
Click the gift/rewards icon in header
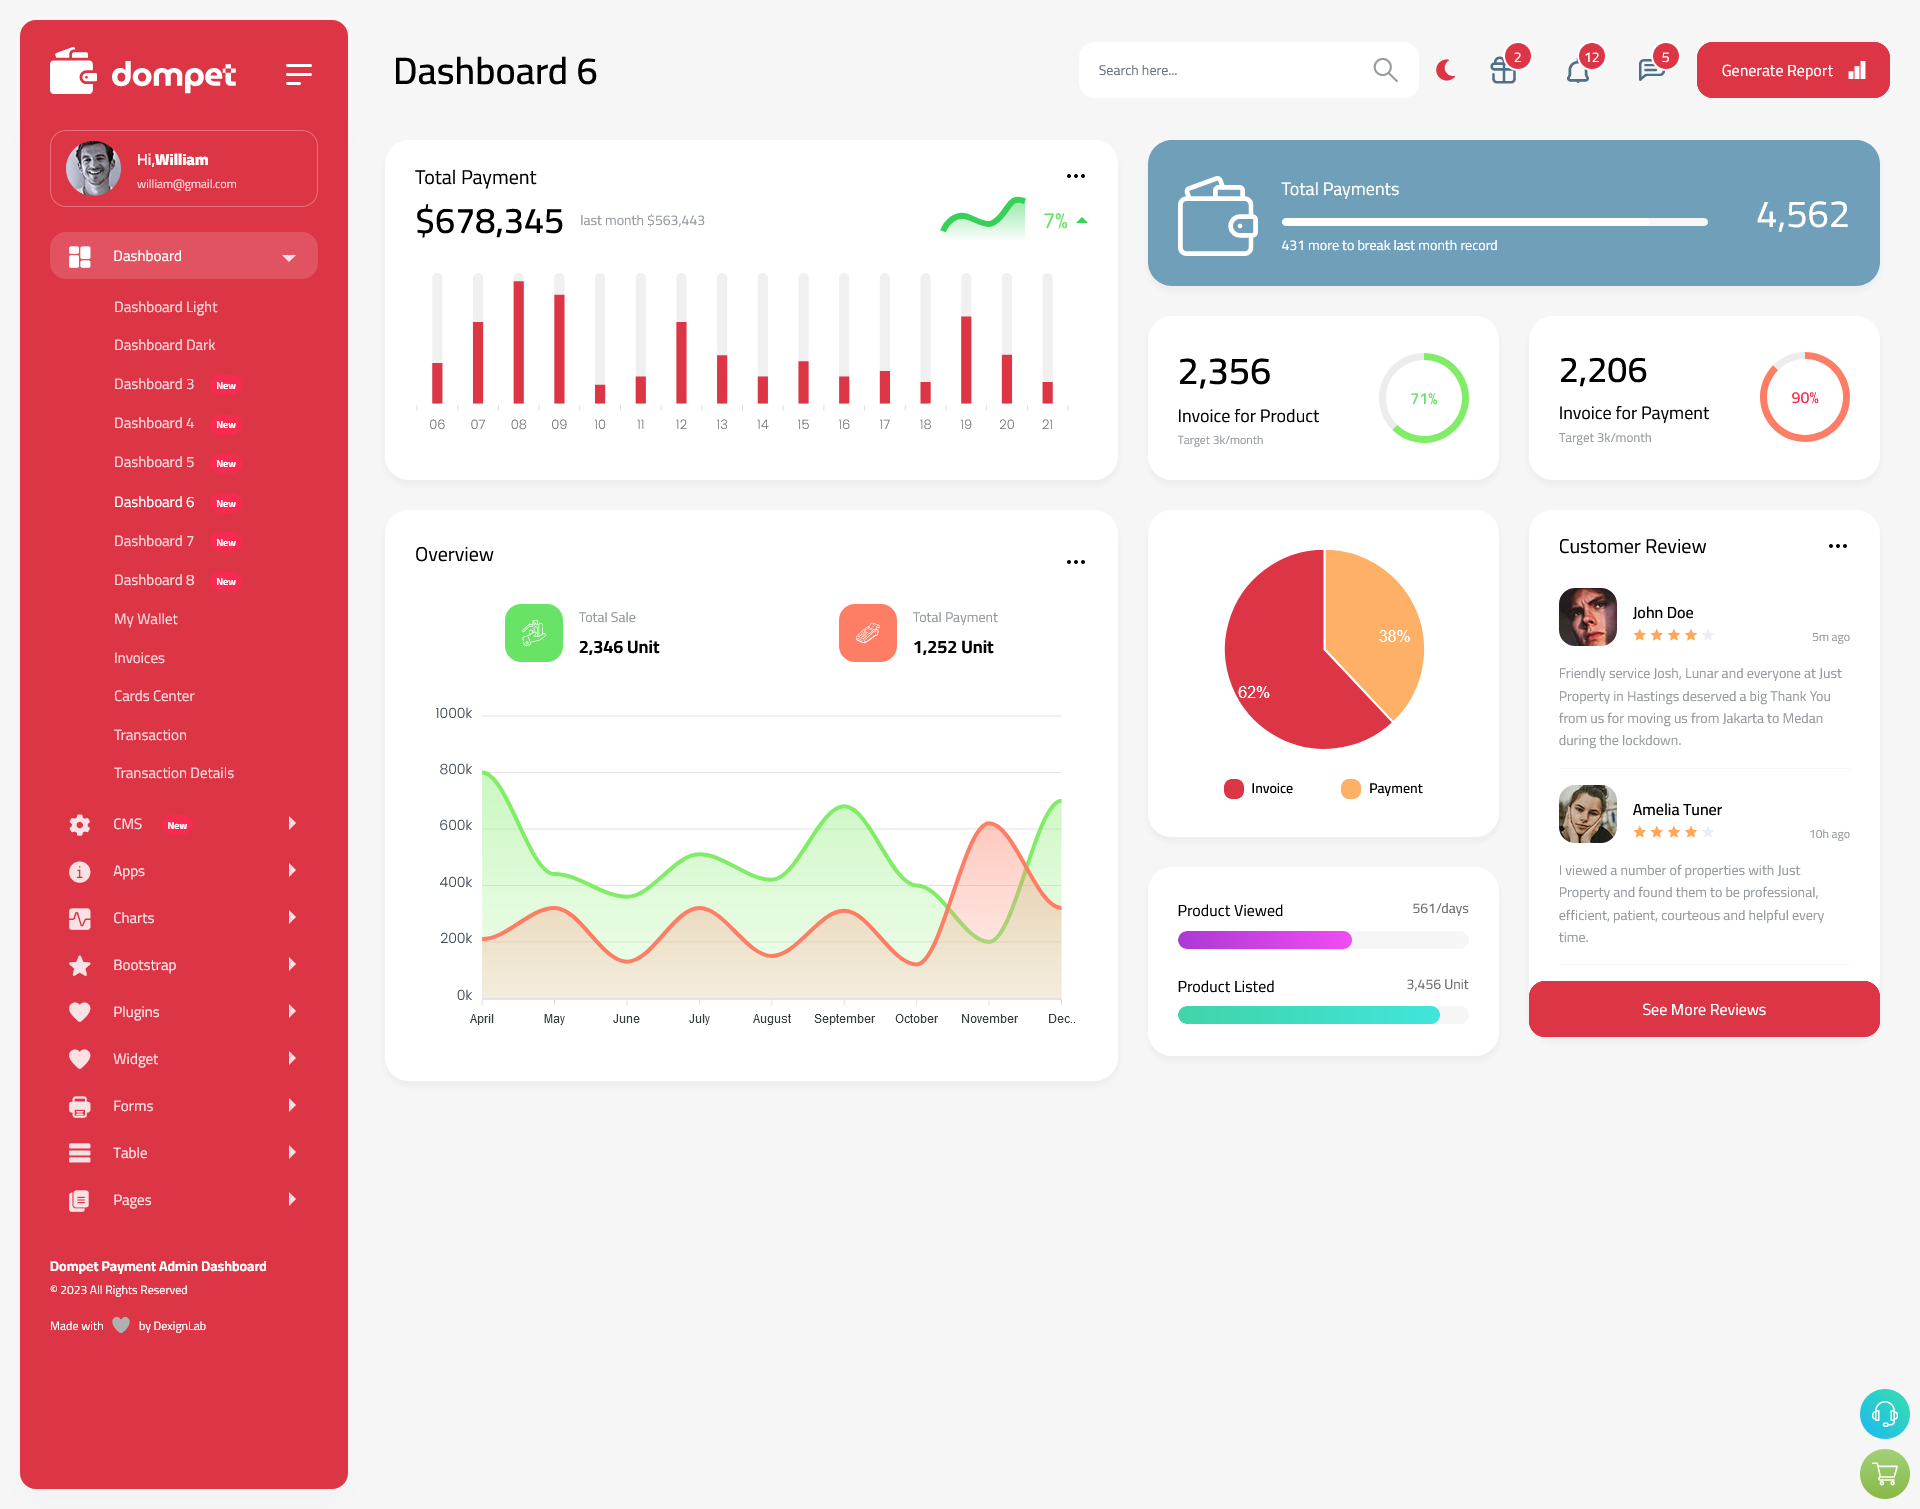1501,69
